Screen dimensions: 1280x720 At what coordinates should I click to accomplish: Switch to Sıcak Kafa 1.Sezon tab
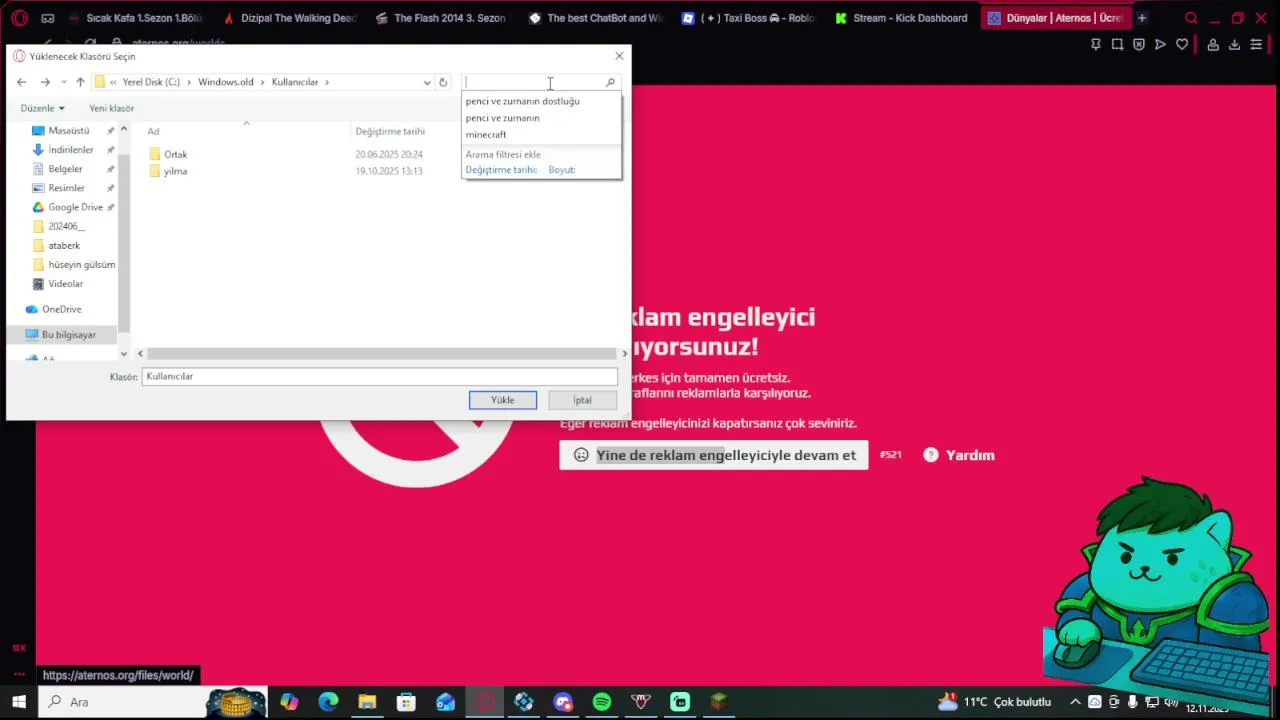tap(135, 18)
